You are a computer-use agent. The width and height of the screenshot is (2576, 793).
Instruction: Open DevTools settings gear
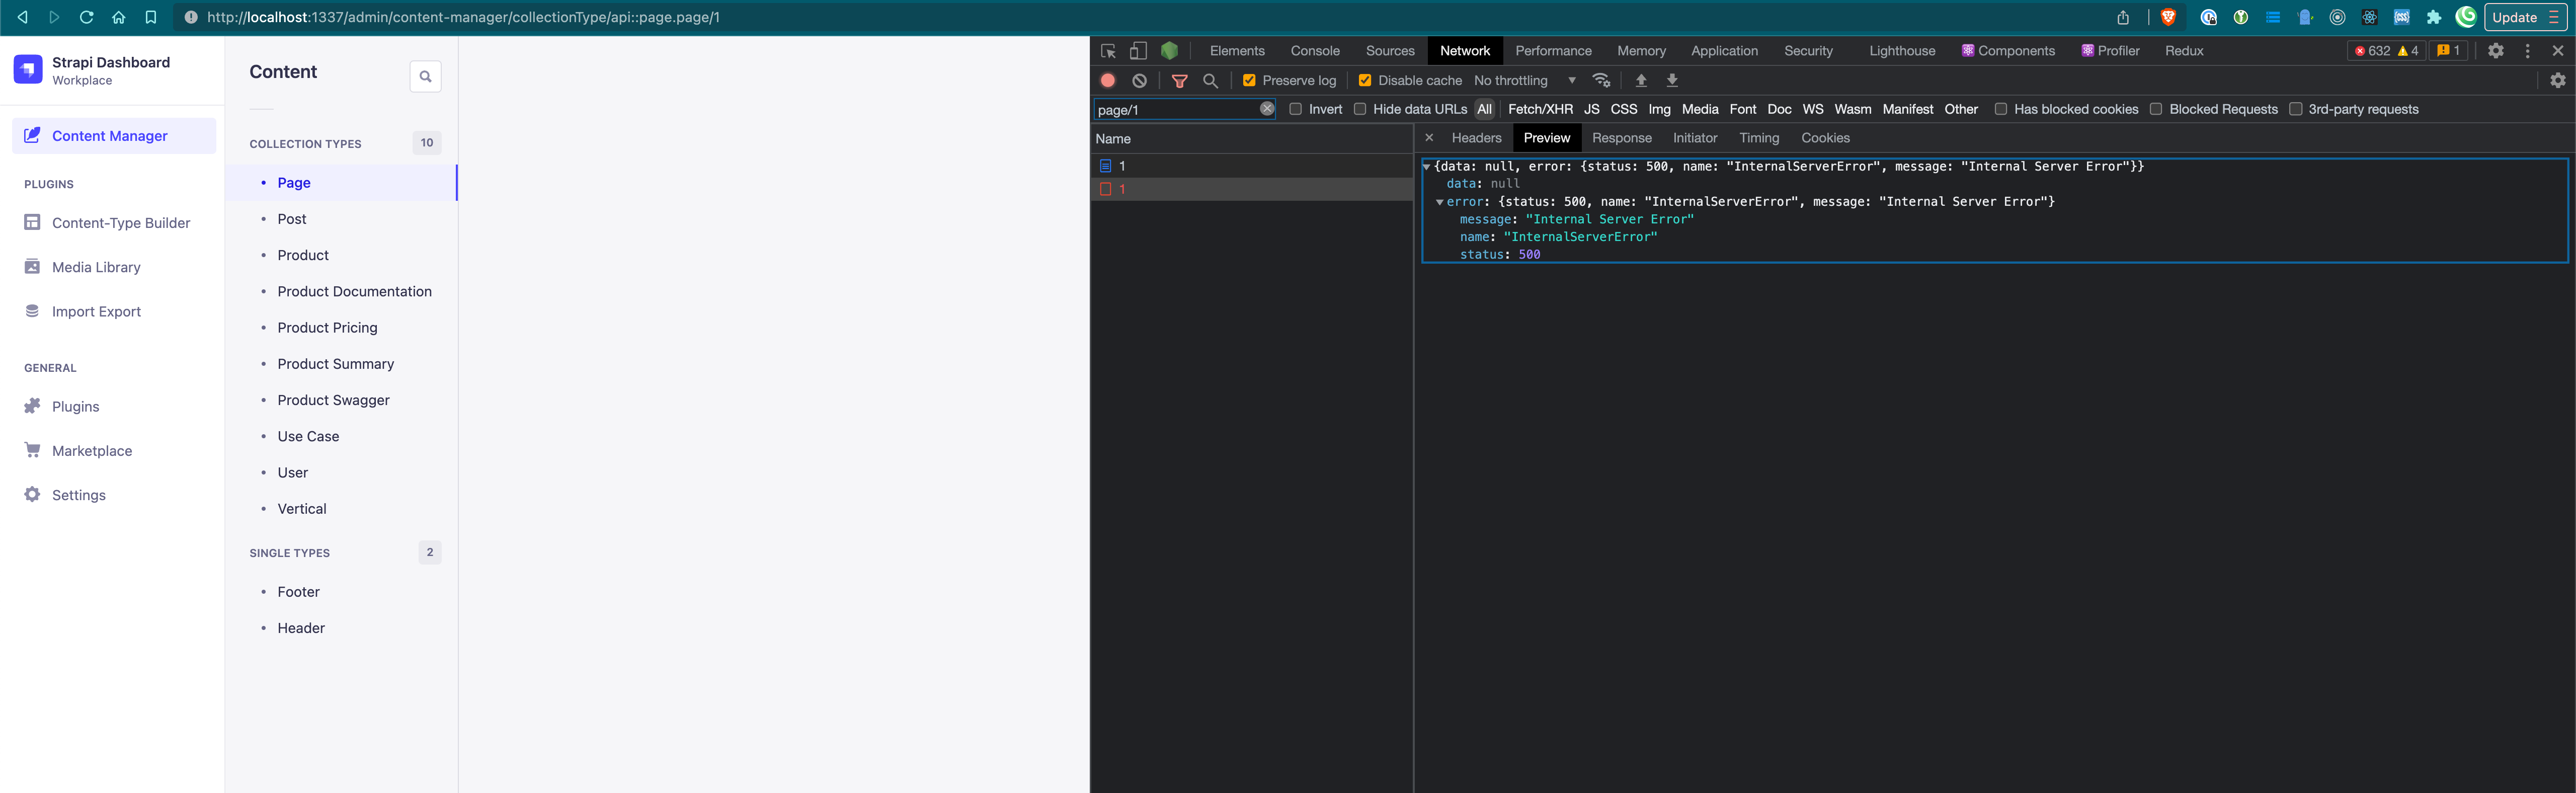[x=2496, y=50]
